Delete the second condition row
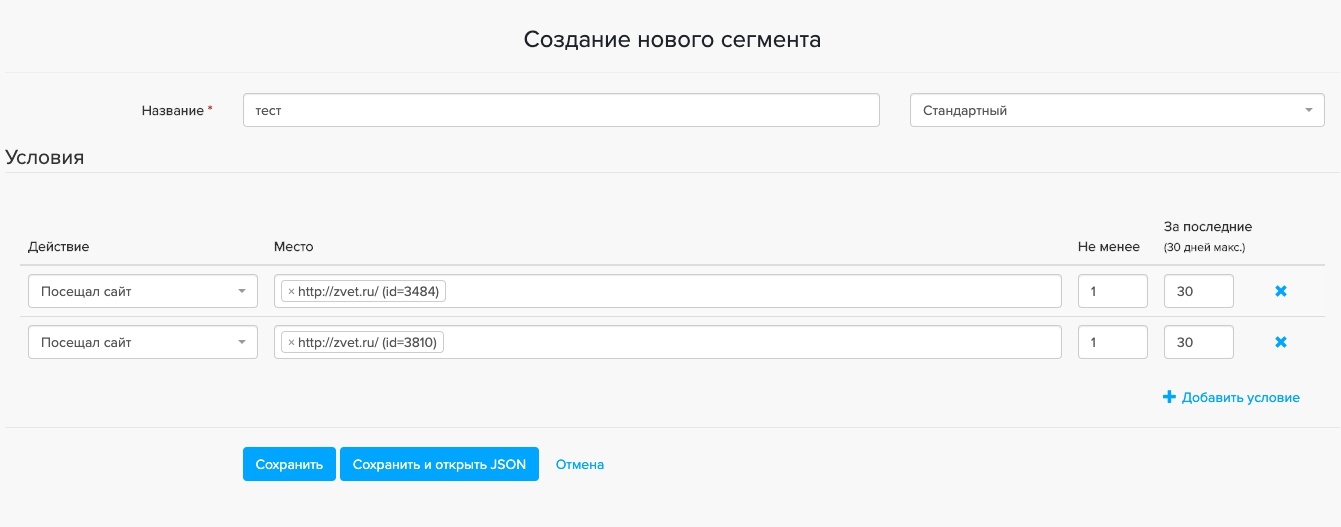Viewport: 1341px width, 527px height. tap(1280, 342)
